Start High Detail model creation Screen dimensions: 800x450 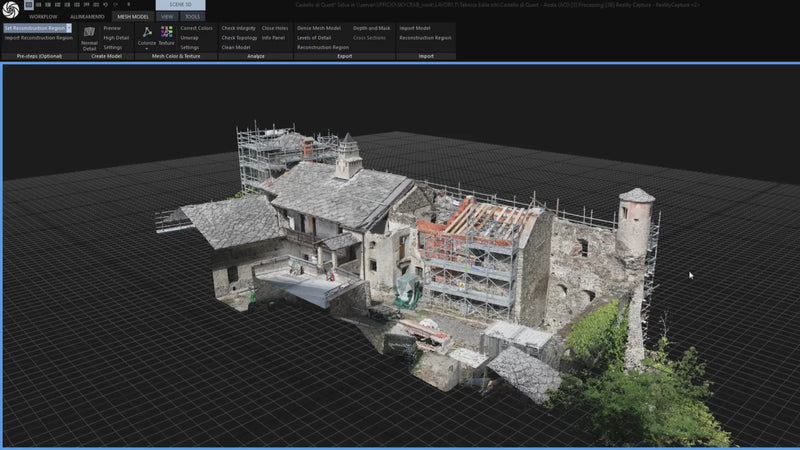(116, 38)
